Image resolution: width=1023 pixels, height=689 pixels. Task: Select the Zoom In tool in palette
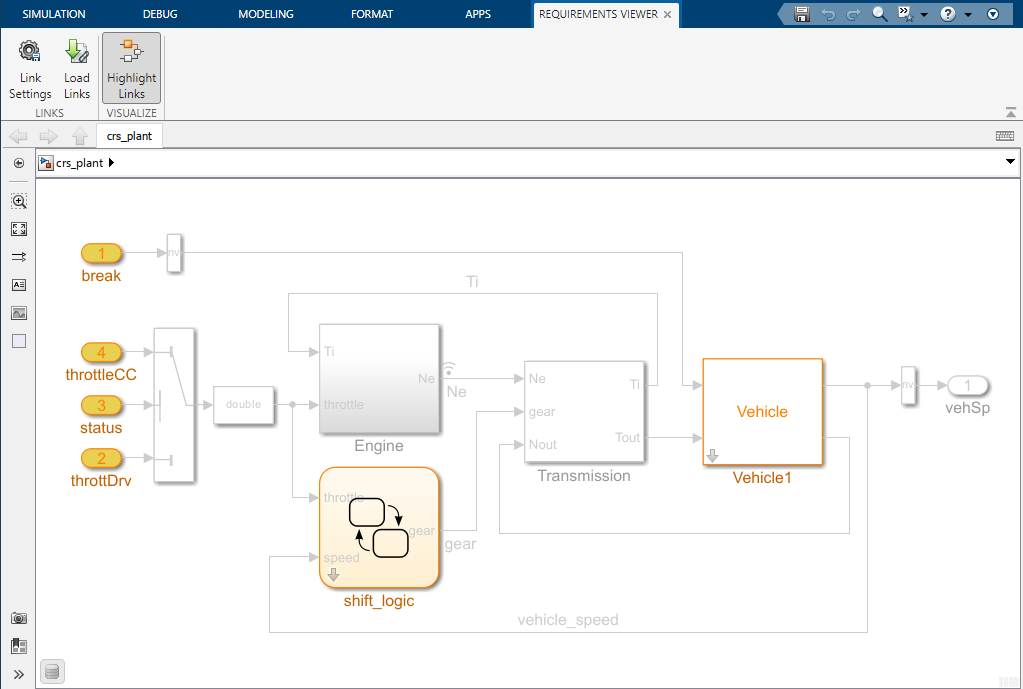(19, 201)
